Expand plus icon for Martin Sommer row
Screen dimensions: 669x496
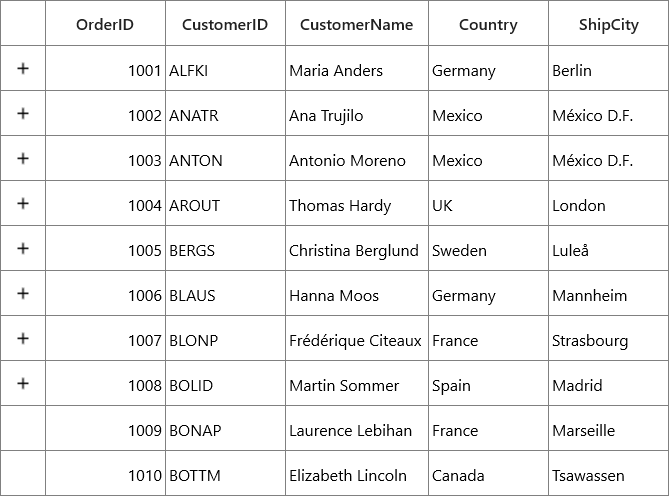23,383
